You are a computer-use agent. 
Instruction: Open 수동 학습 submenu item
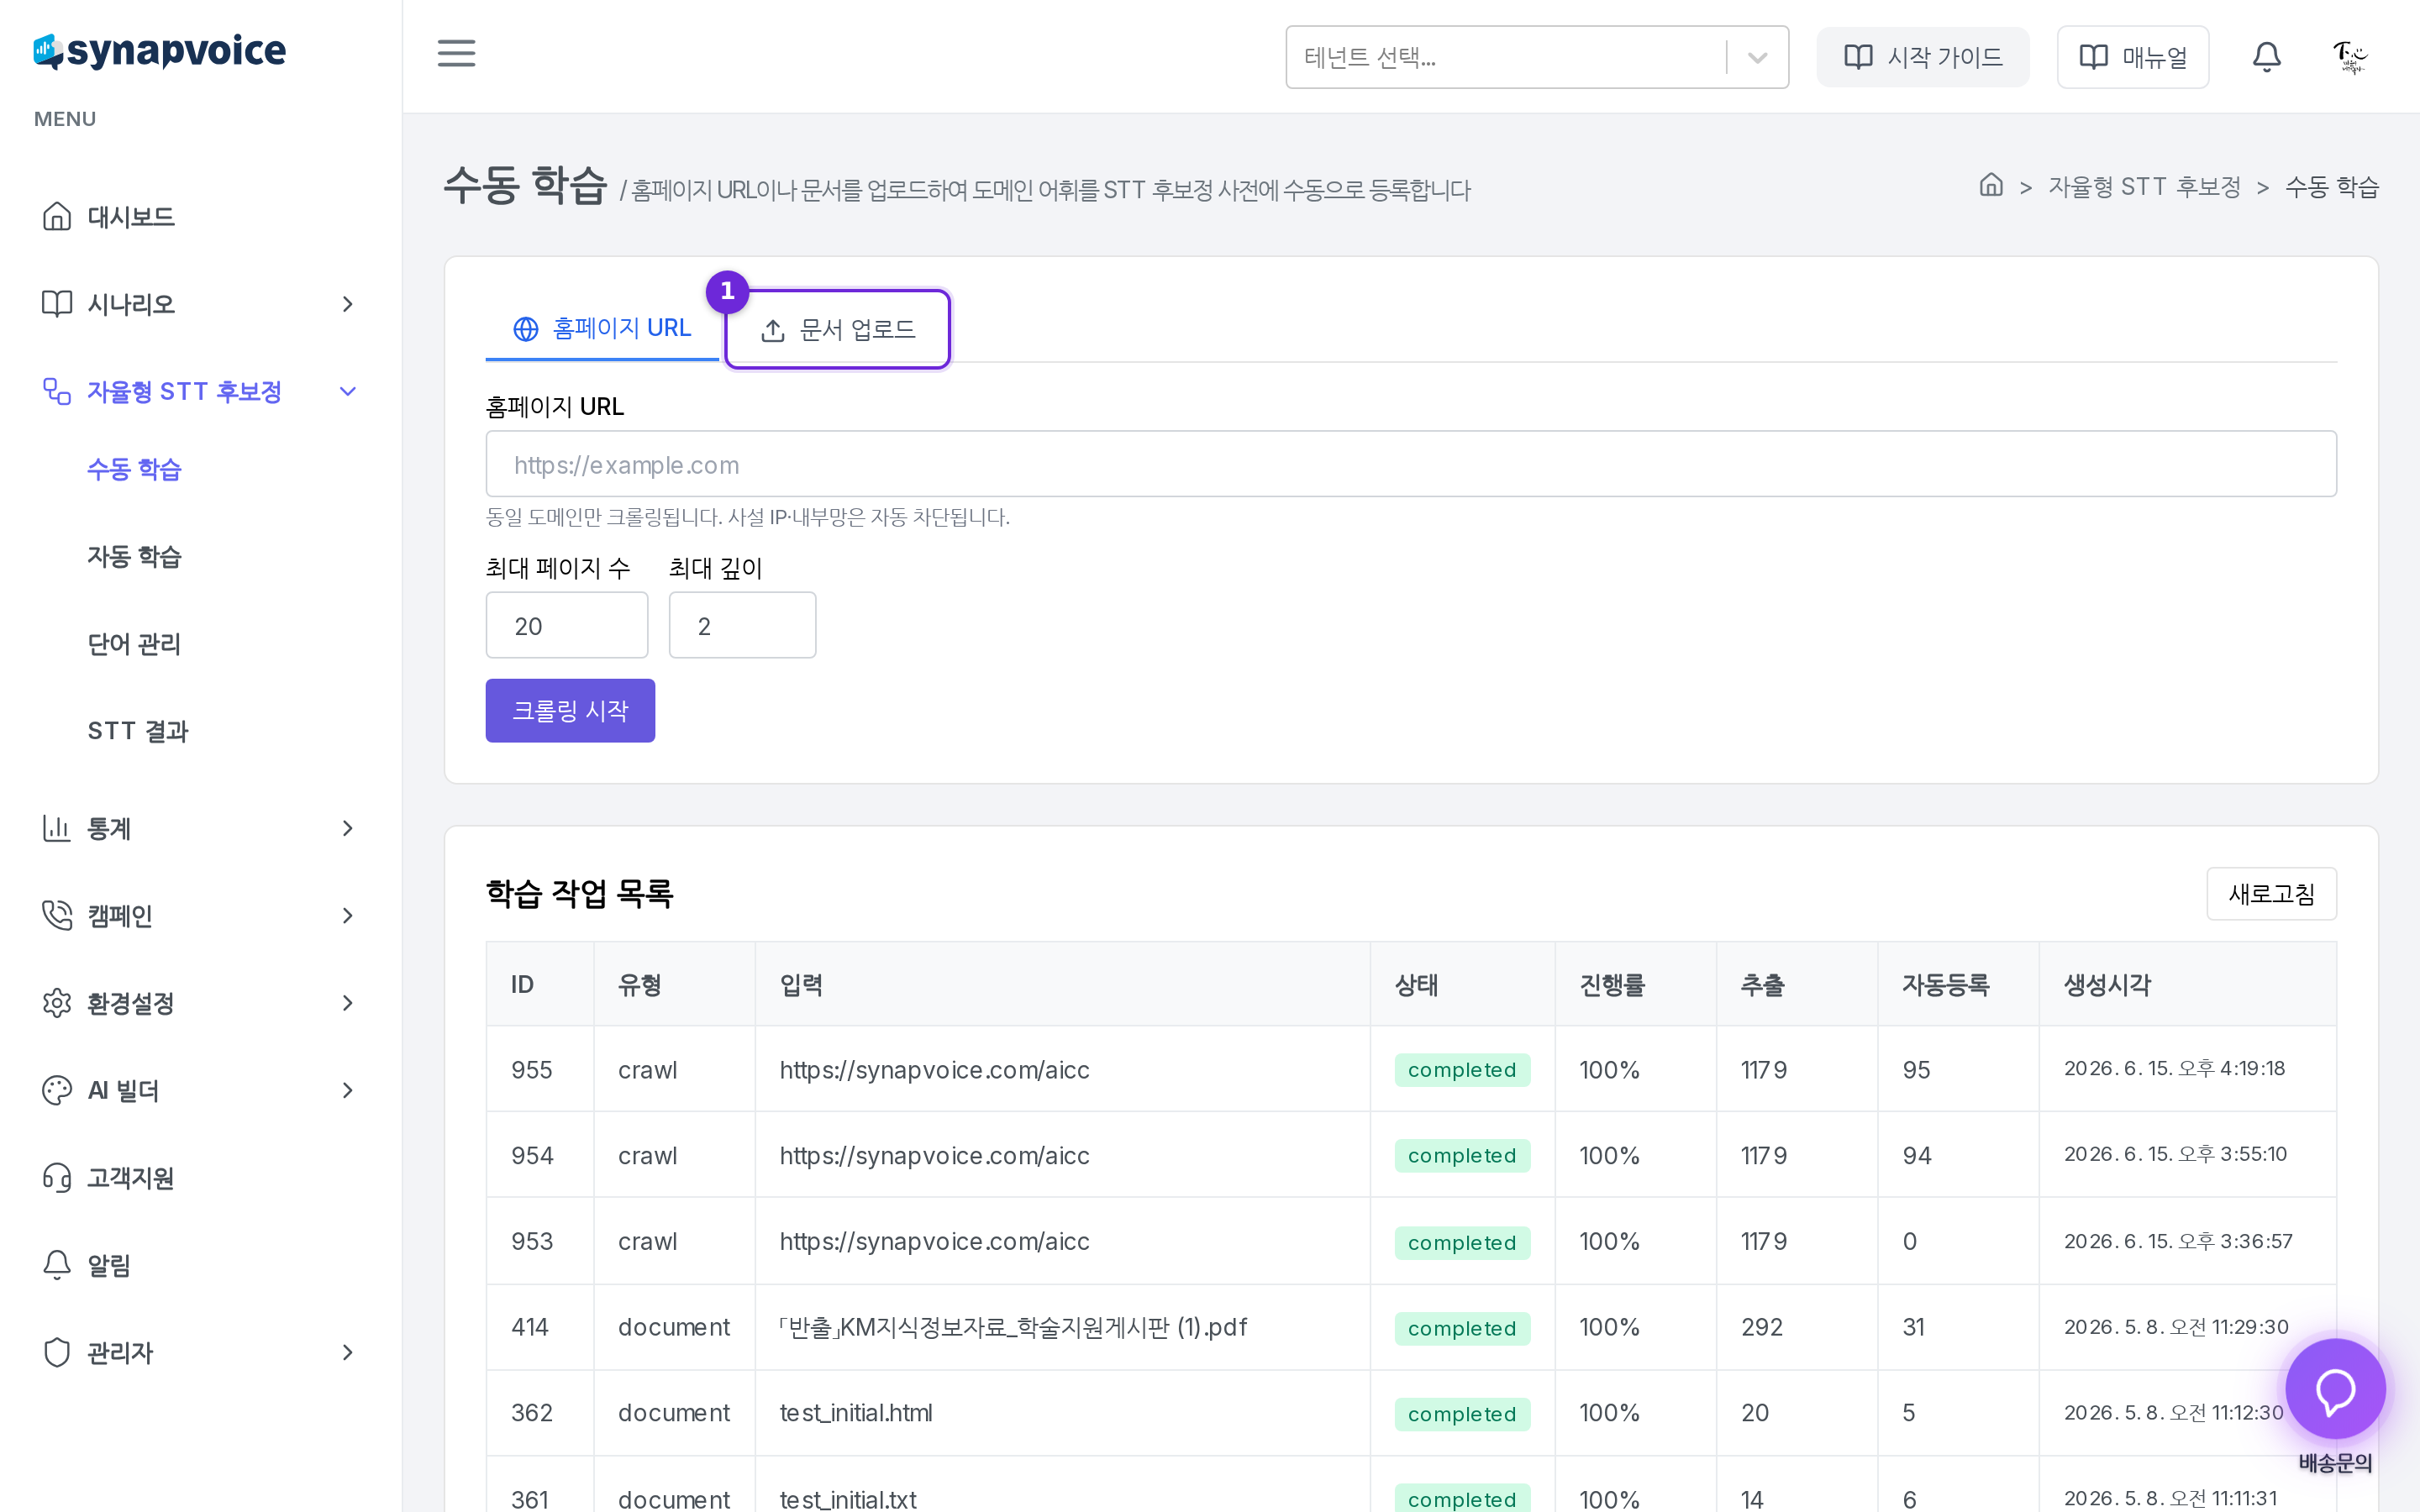134,469
